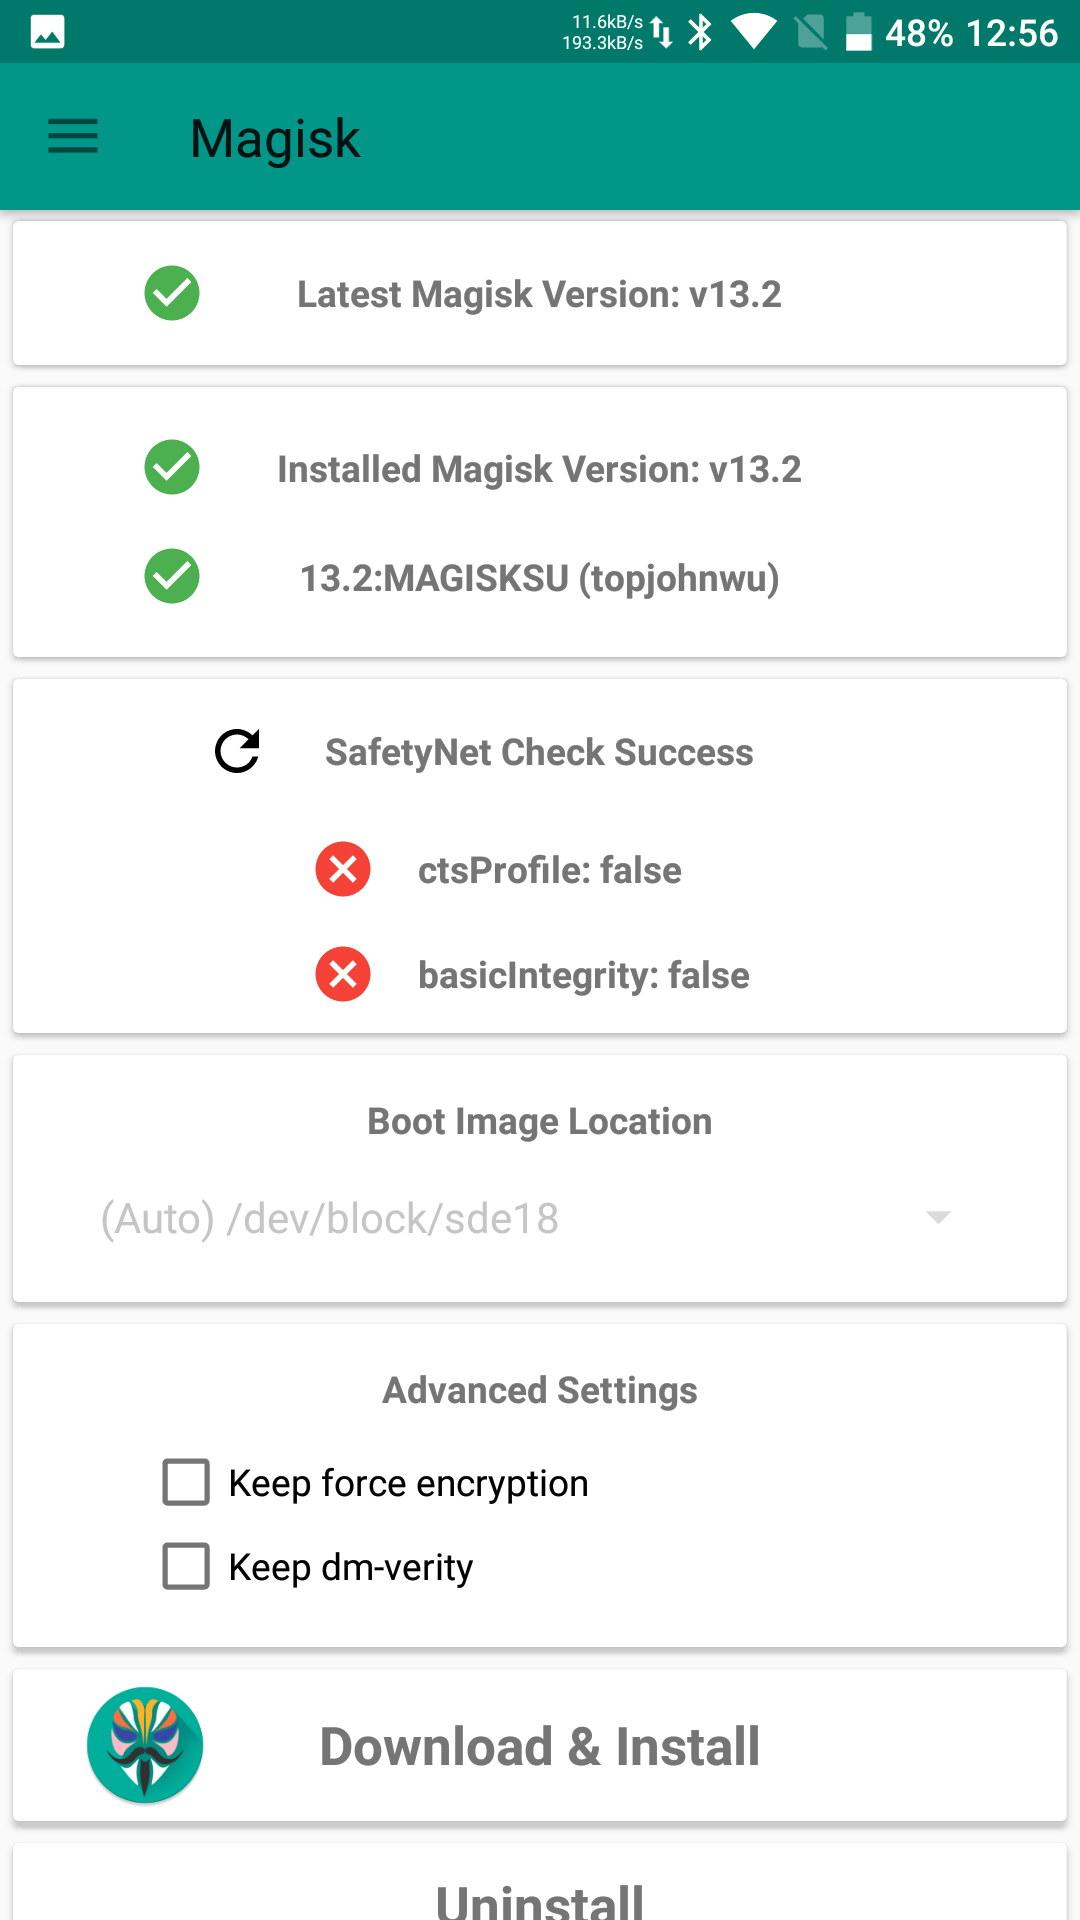Tap the SafetyNet refresh icon
Screen dimensions: 1080x1920
click(238, 752)
